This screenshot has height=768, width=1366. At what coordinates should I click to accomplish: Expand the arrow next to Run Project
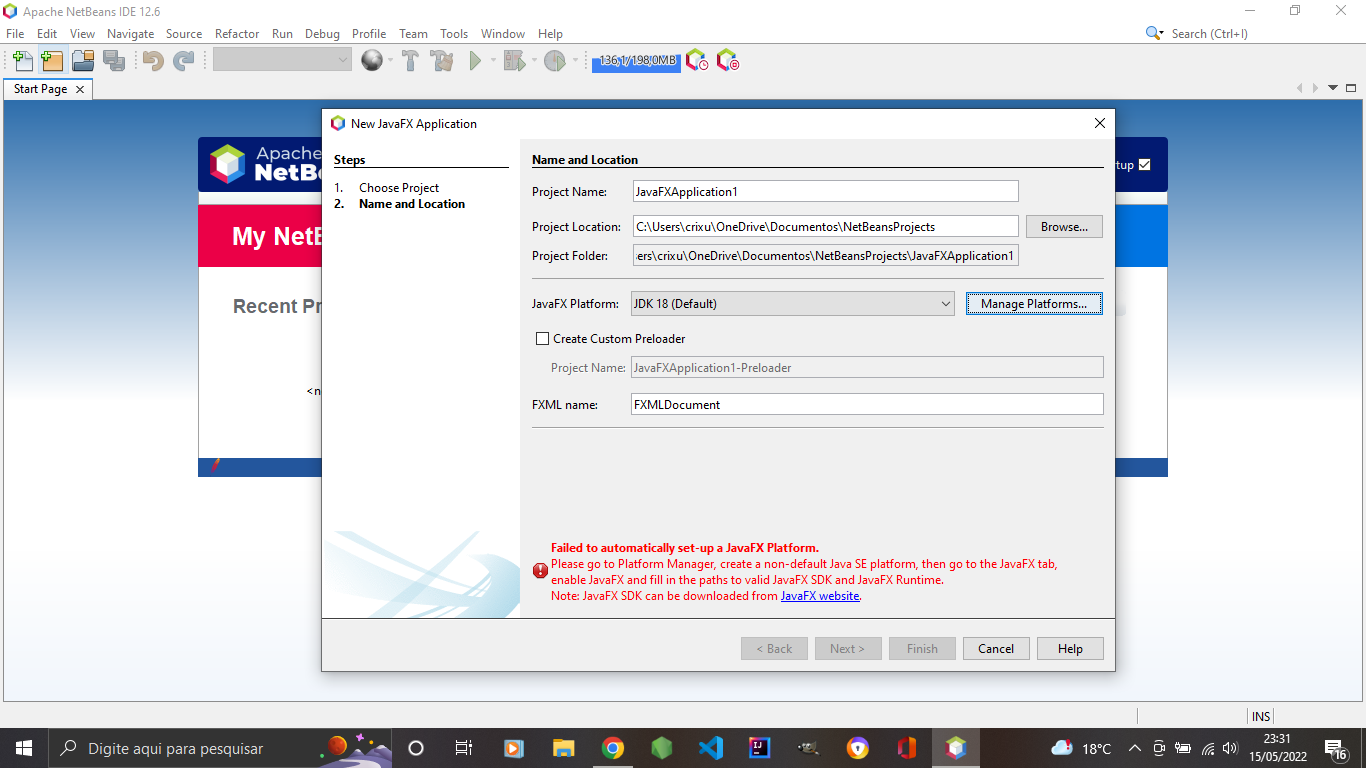point(493,61)
